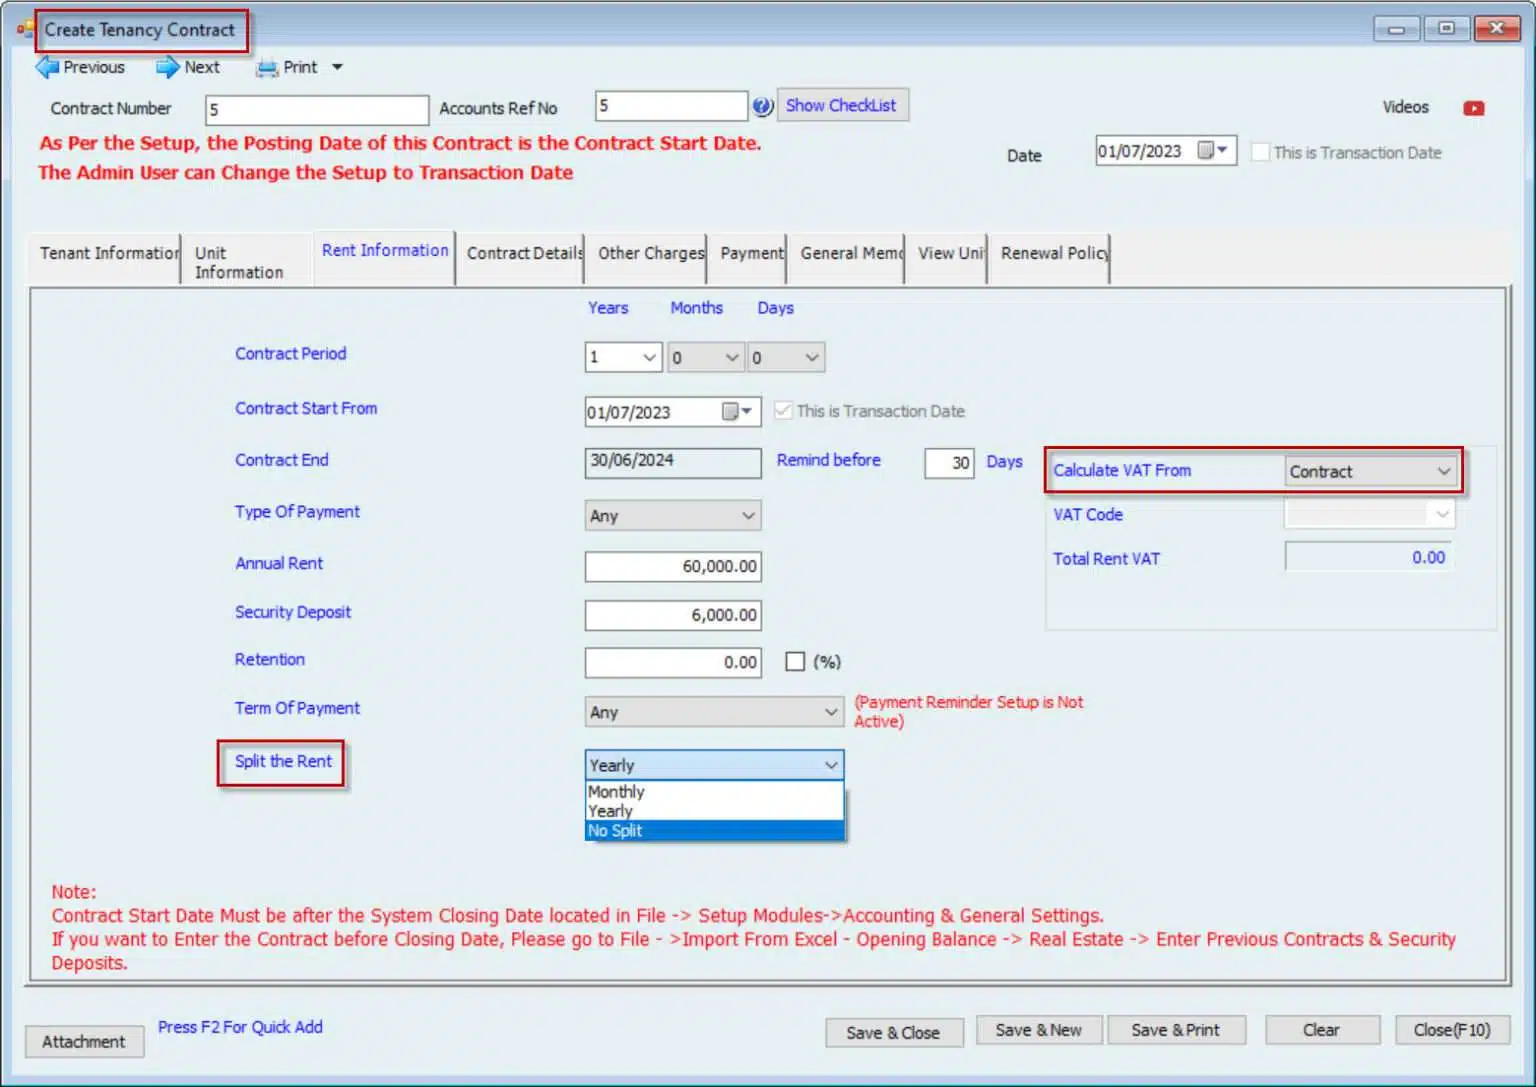Click the Show CheckList button
This screenshot has height=1087, width=1536.
coord(841,106)
